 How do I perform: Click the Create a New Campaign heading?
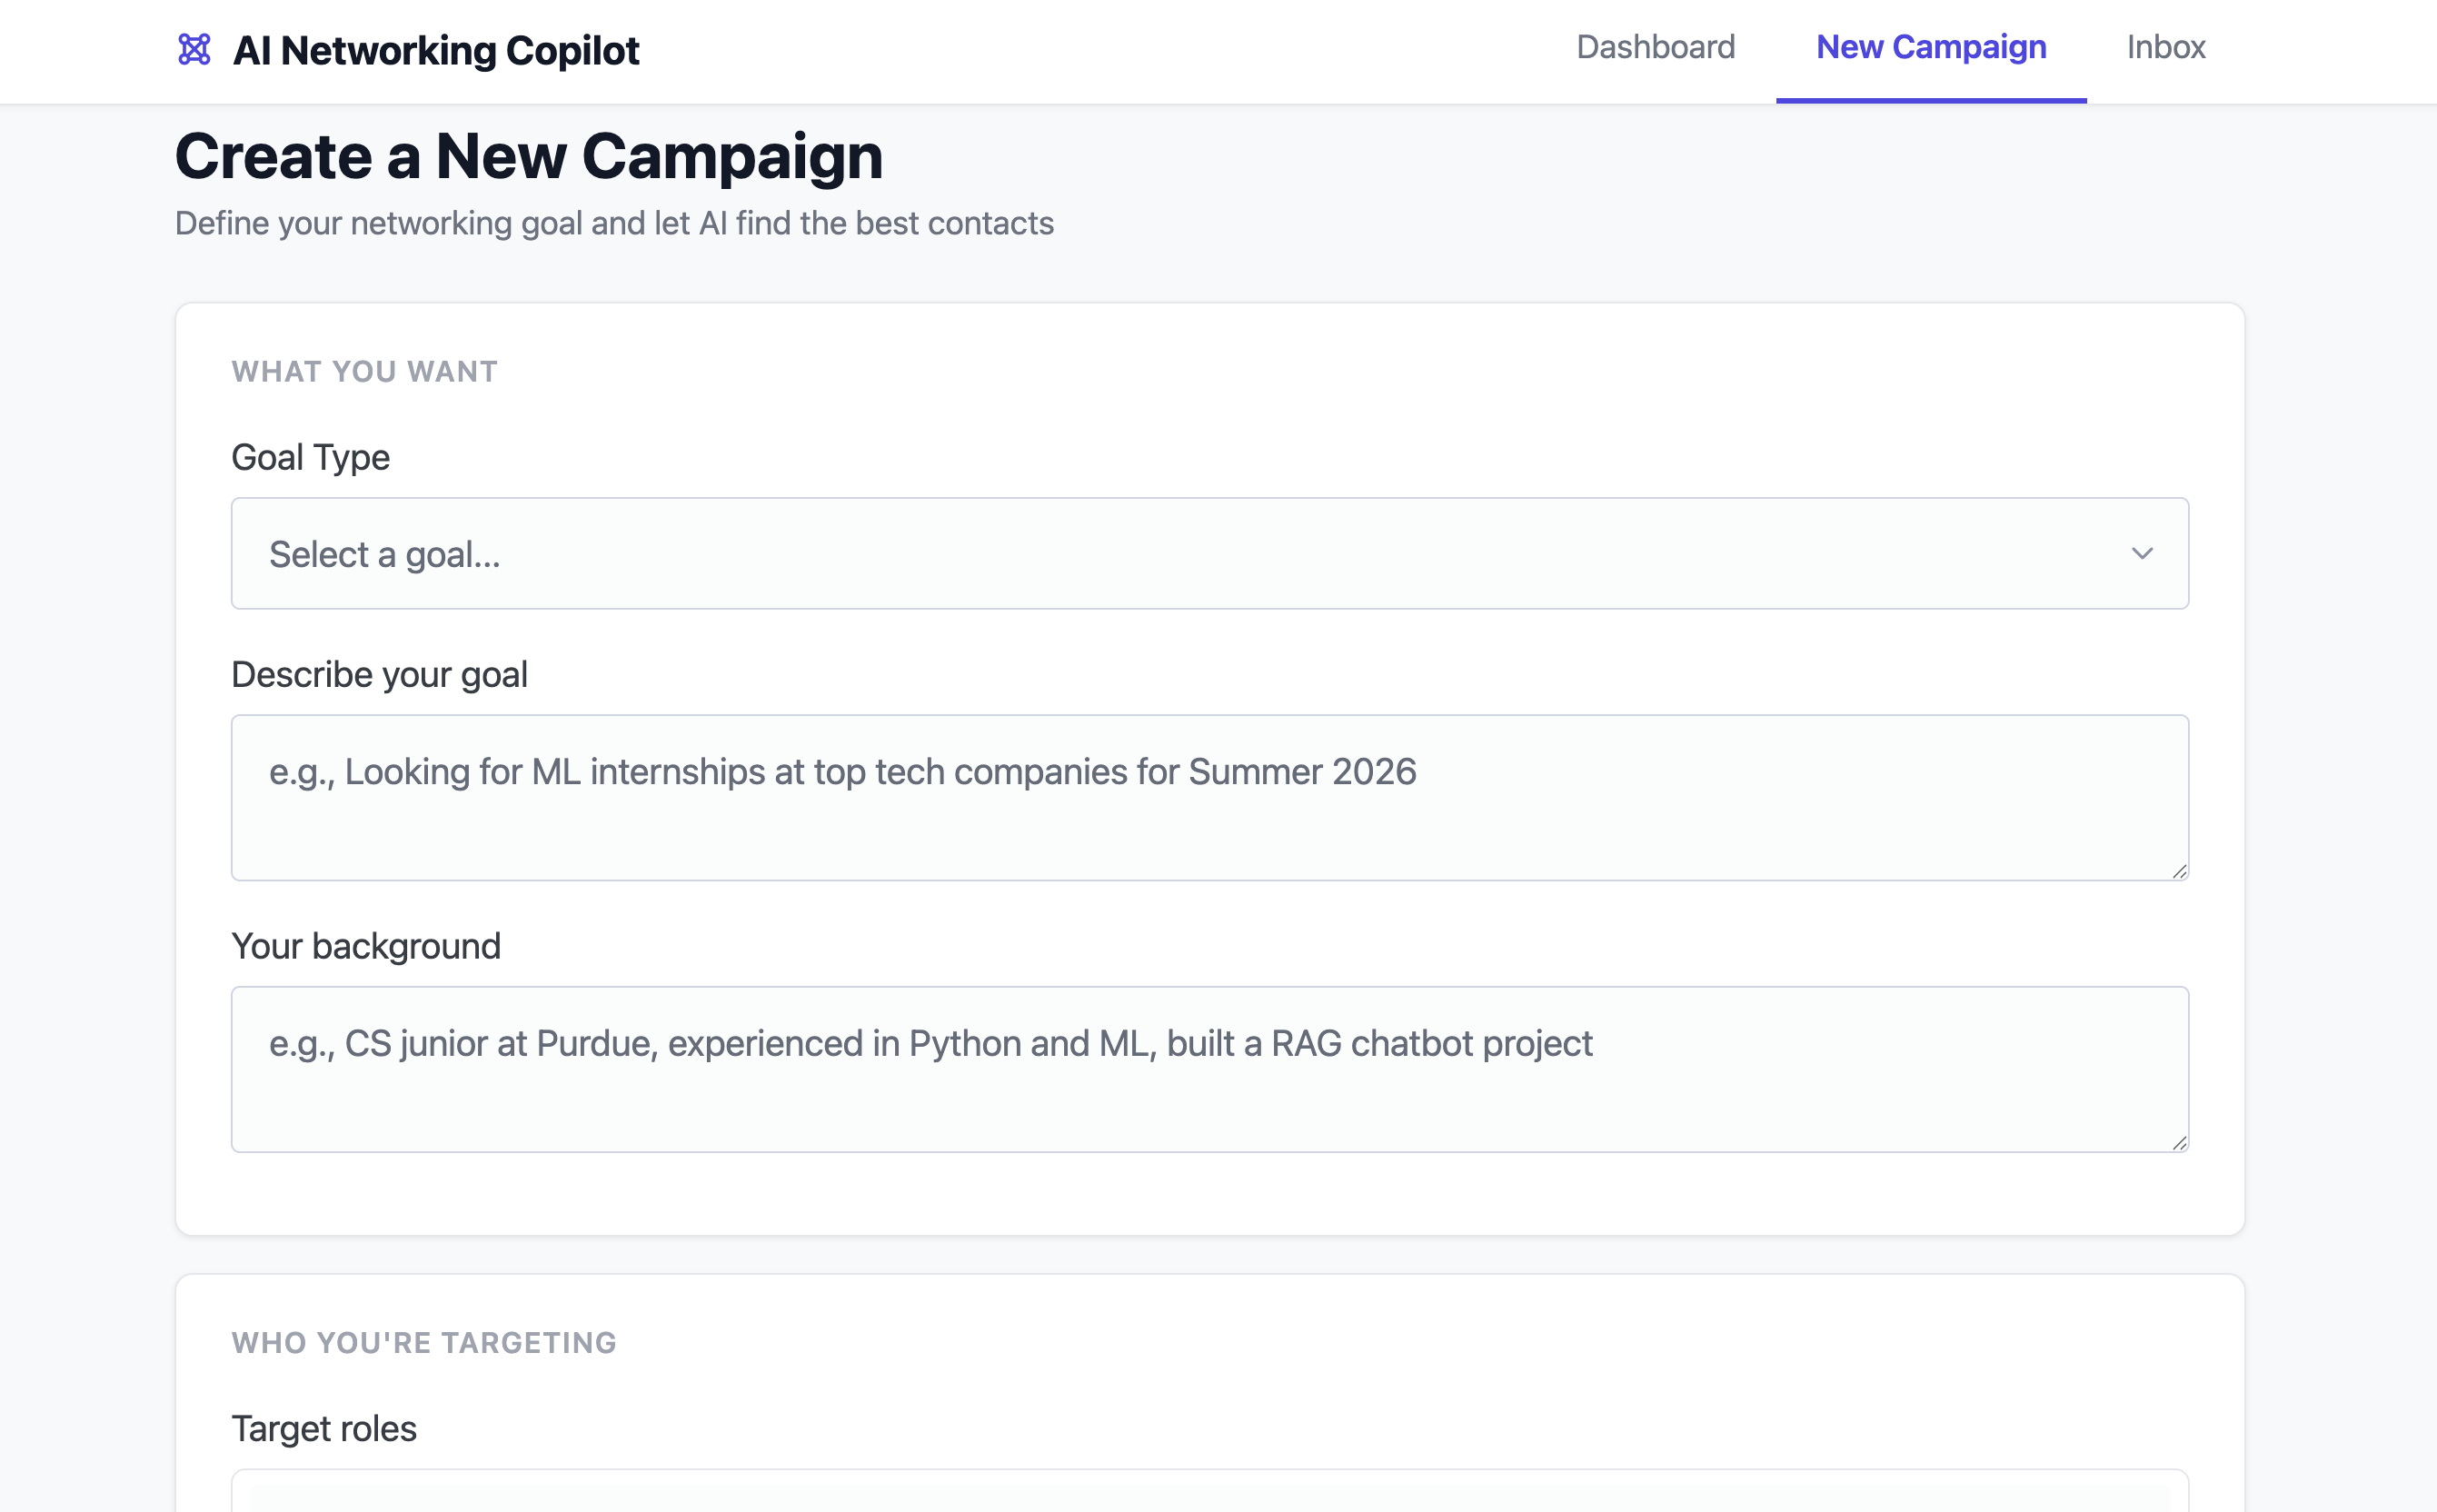pyautogui.click(x=528, y=157)
